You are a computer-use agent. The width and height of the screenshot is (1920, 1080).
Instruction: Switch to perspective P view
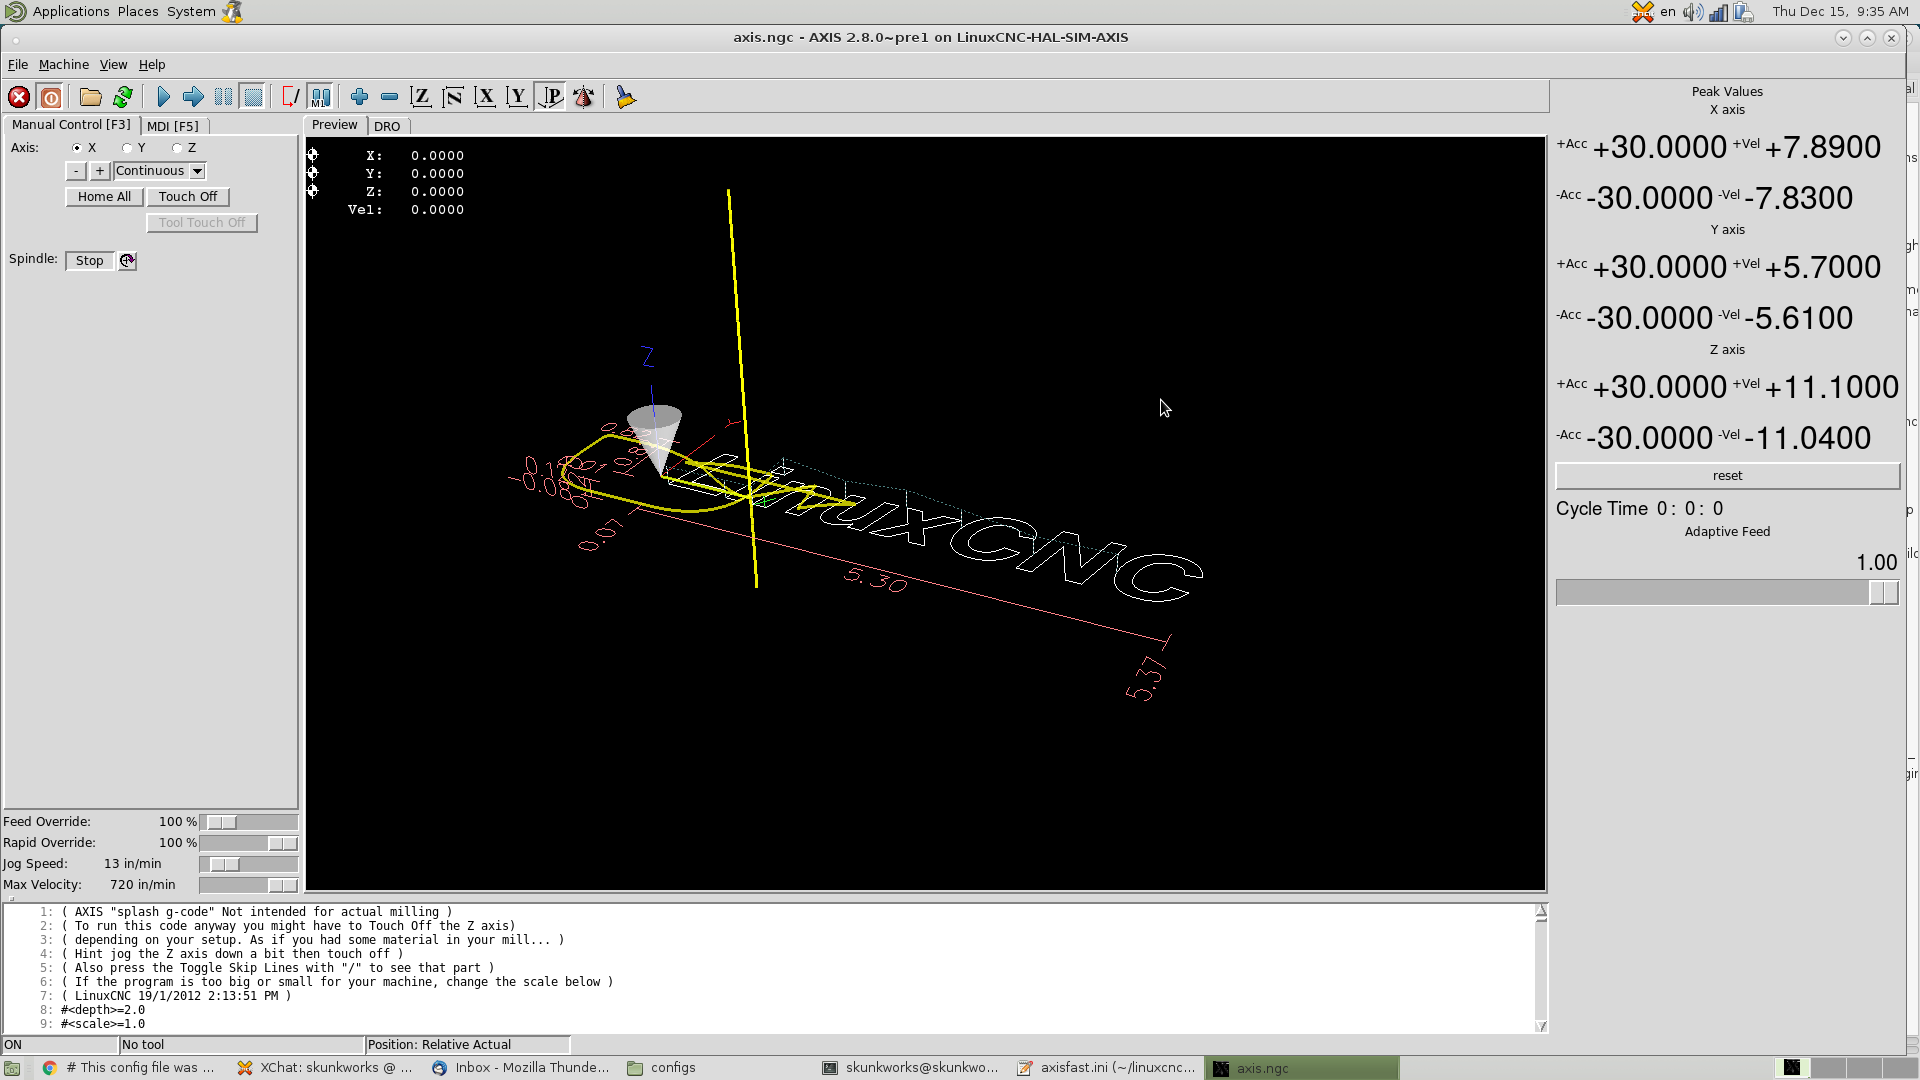550,97
